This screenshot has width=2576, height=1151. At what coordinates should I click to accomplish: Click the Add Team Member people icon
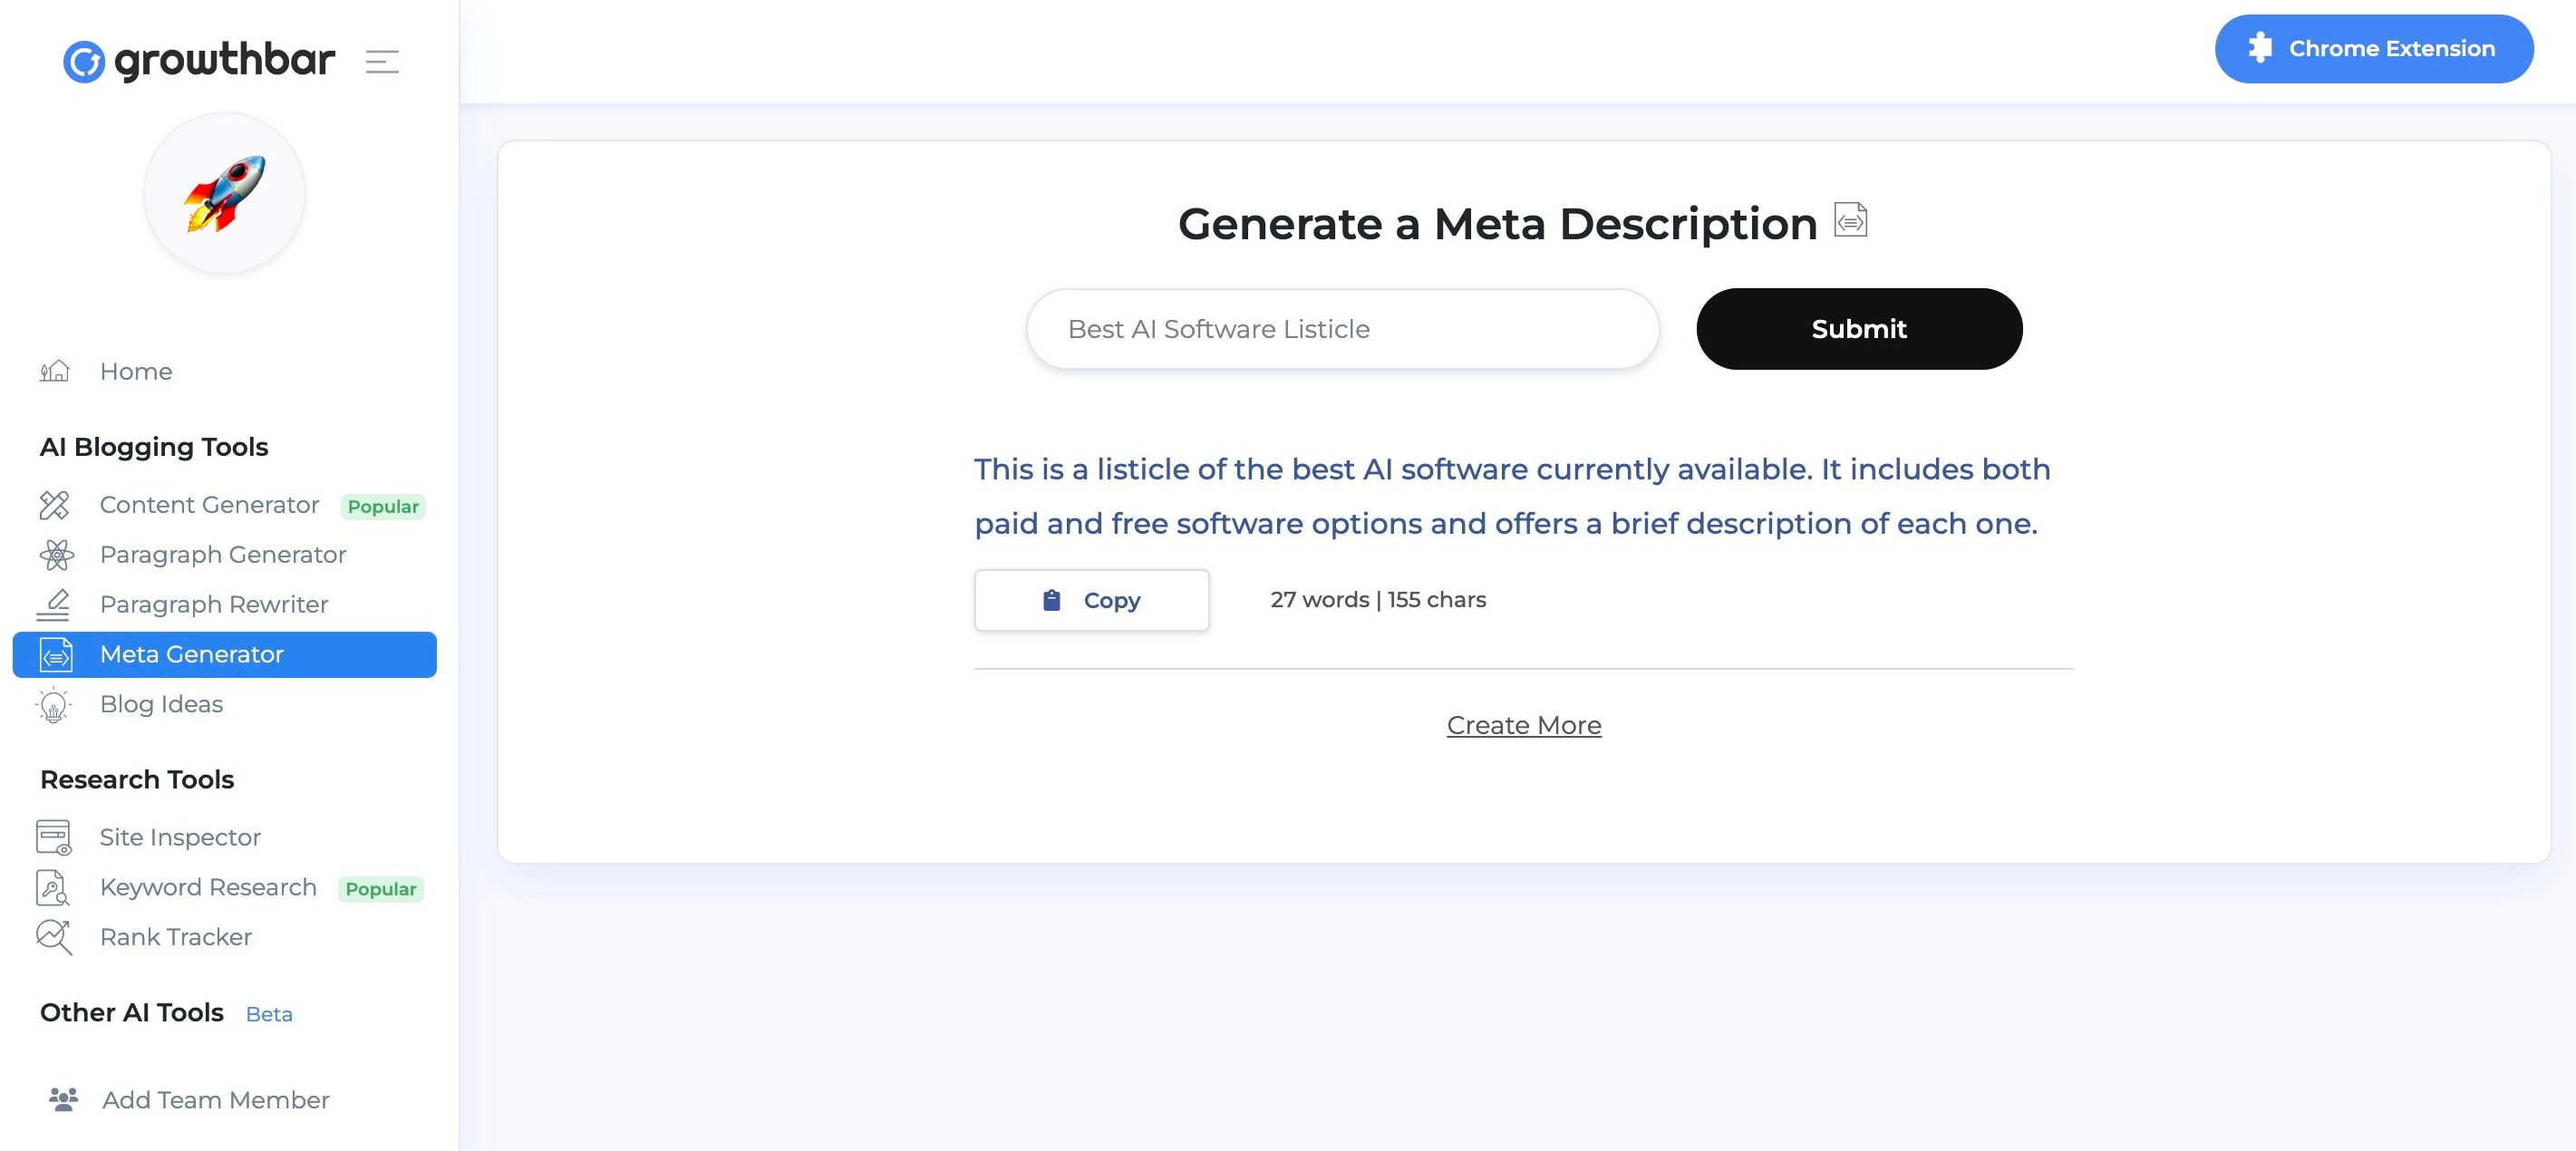click(x=64, y=1100)
